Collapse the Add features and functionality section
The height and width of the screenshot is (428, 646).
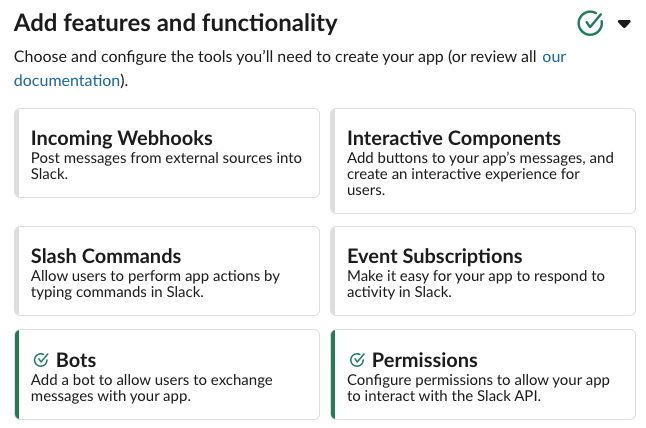(x=625, y=24)
